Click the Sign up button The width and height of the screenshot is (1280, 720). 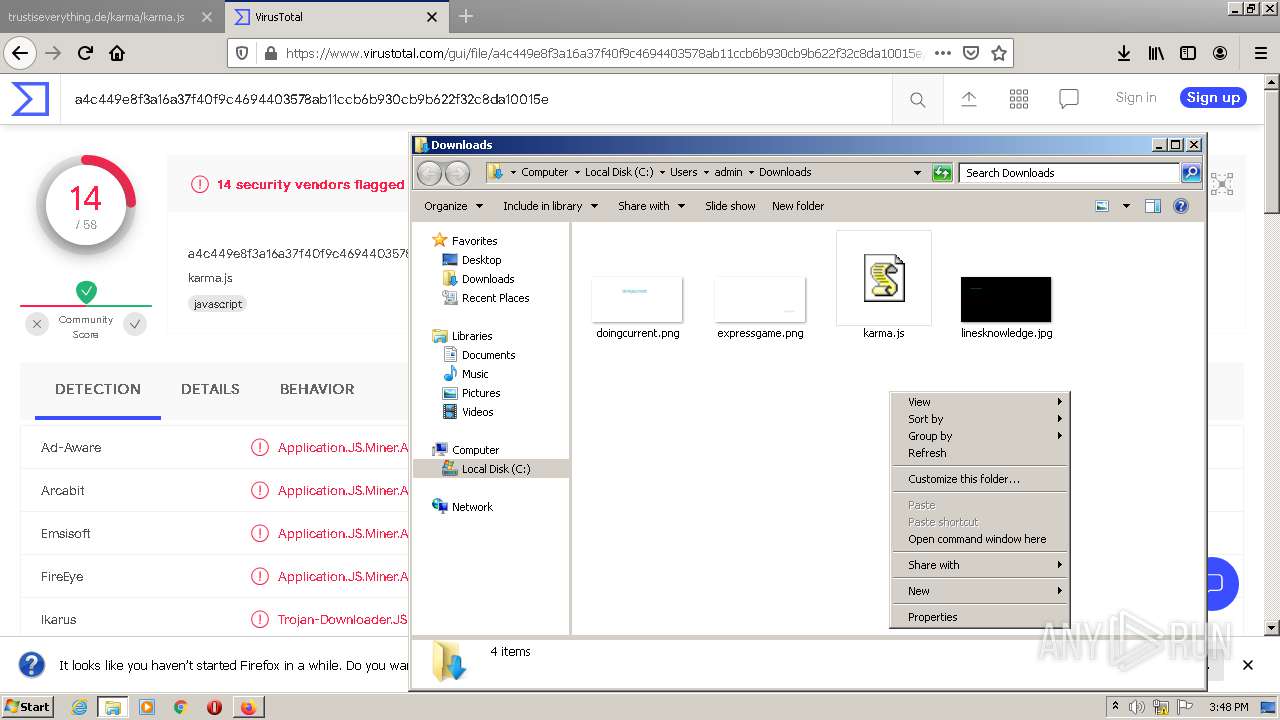coord(1213,97)
